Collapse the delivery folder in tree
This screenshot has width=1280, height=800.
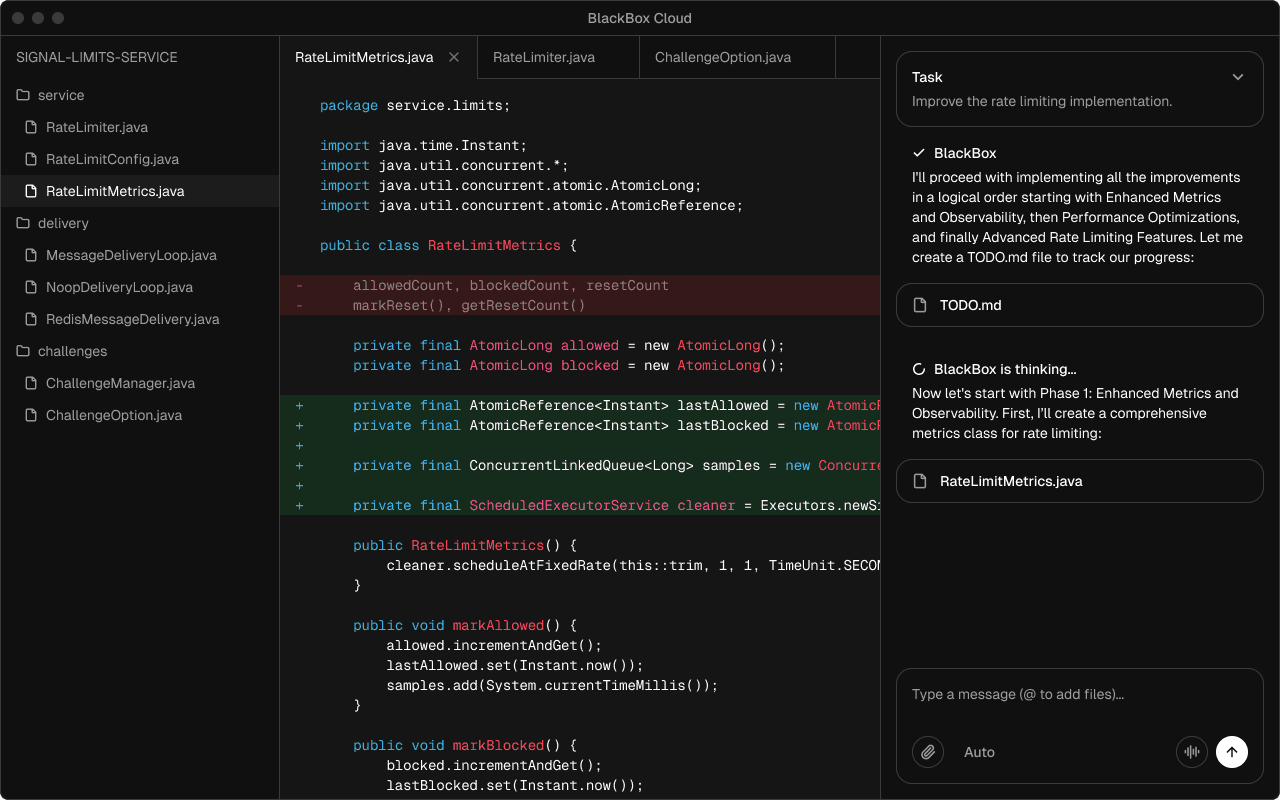click(63, 223)
